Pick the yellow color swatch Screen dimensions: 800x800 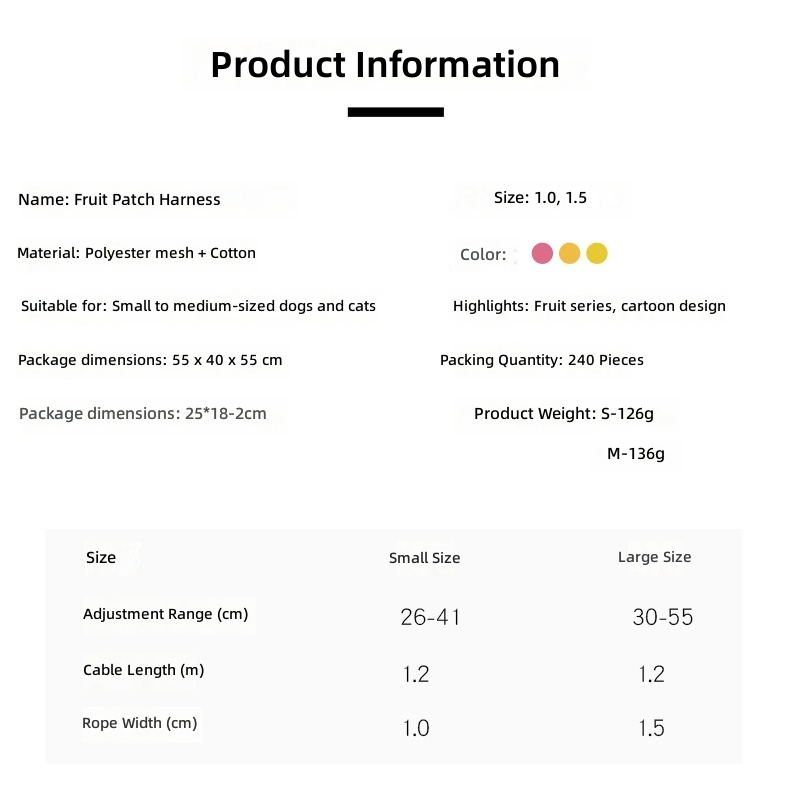(596, 254)
